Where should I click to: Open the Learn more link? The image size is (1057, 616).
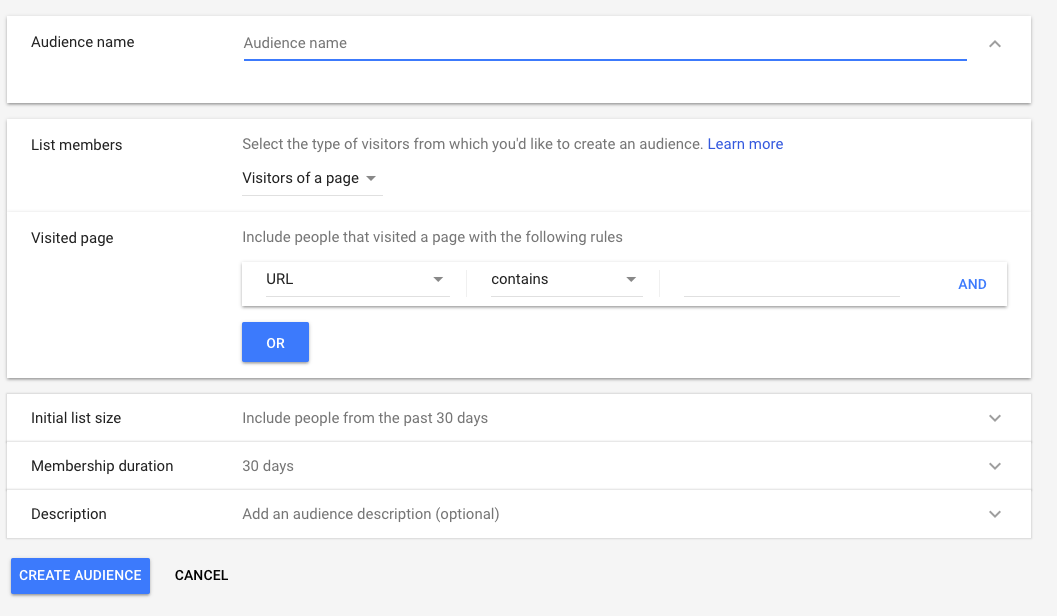(745, 144)
